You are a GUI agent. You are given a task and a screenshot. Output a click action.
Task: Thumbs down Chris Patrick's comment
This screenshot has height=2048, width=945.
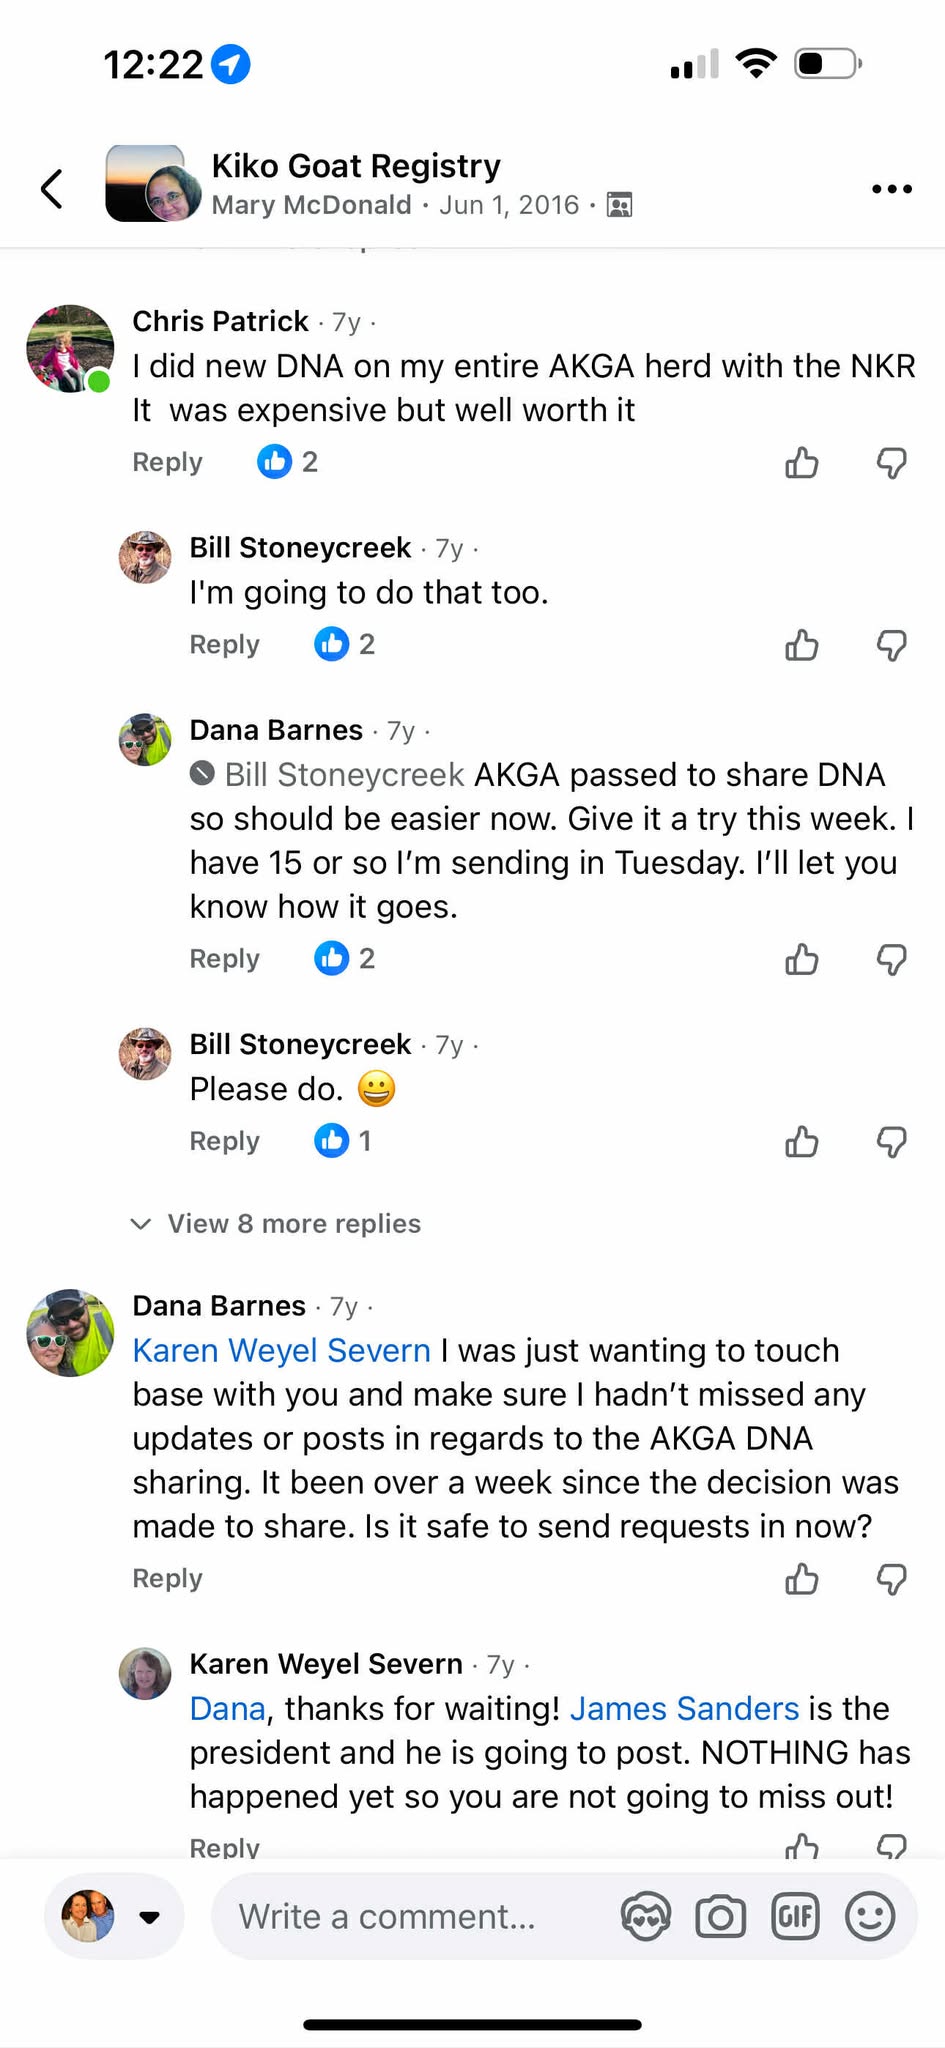(x=891, y=462)
